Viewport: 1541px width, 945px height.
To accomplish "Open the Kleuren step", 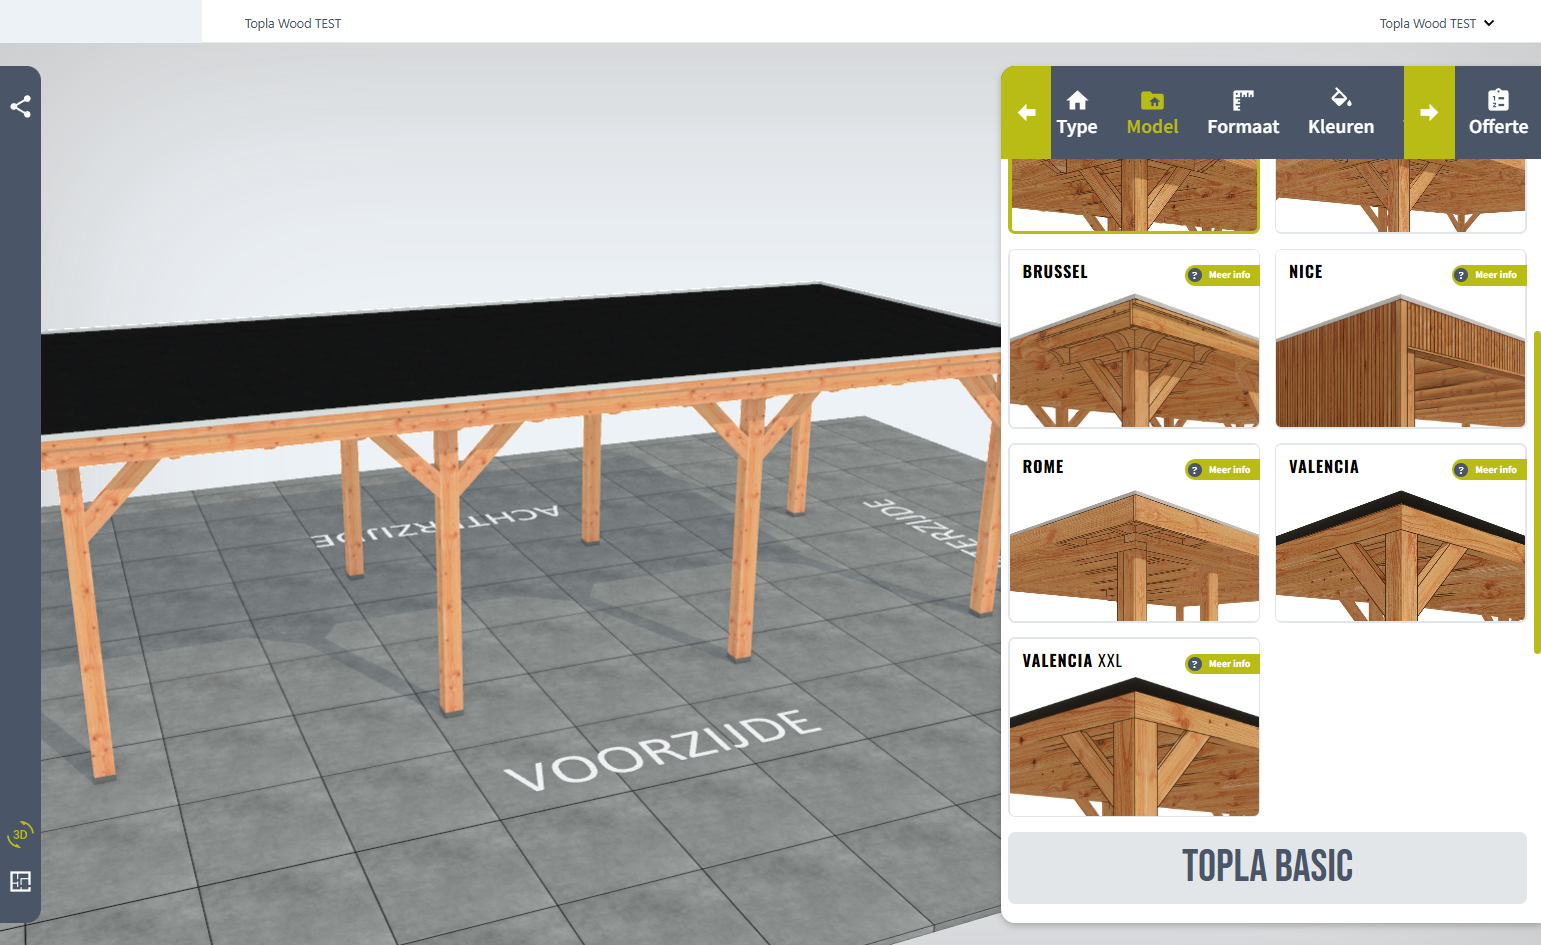I will click(1341, 113).
